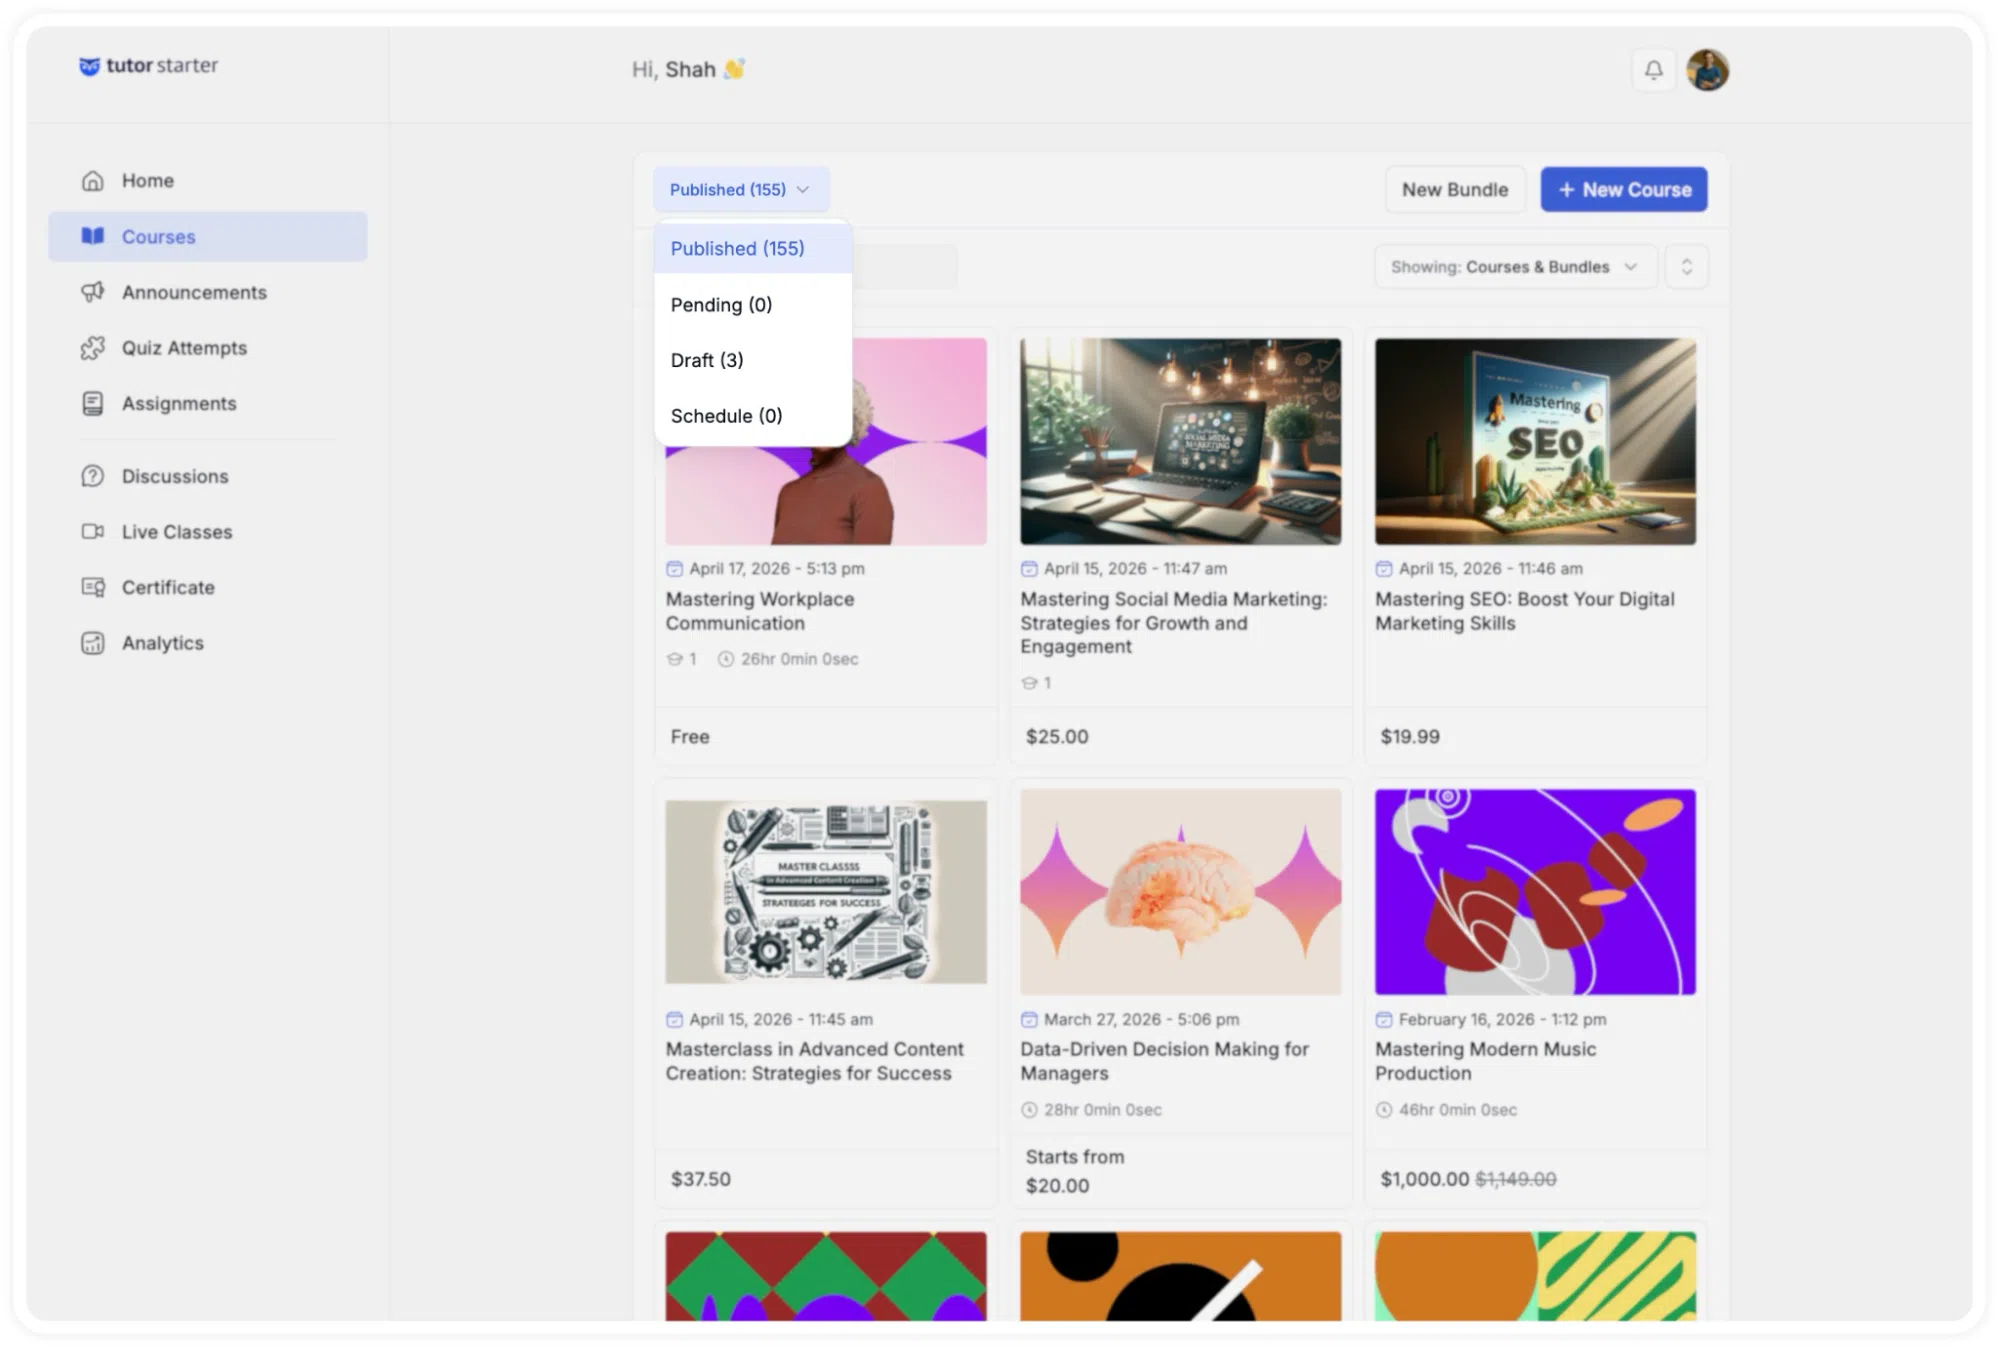Viewport: 1999px width, 1348px height.
Task: Select Pending (0) from the status list
Action: tap(753, 304)
